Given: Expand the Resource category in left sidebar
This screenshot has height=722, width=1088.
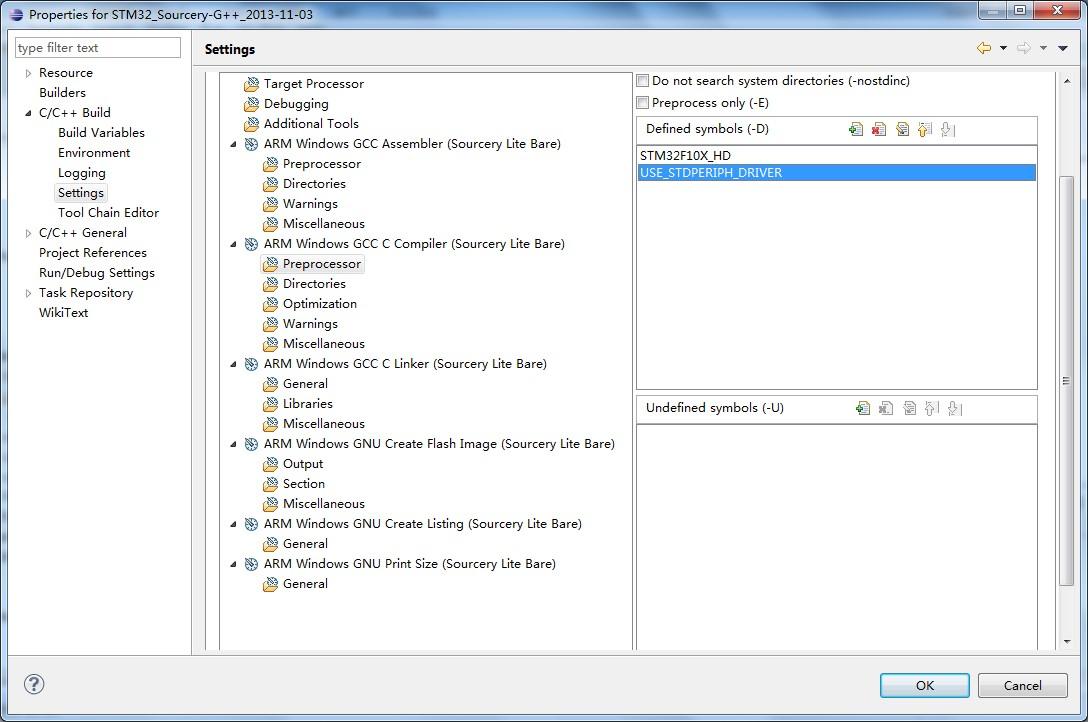Looking at the screenshot, I should pos(27,72).
